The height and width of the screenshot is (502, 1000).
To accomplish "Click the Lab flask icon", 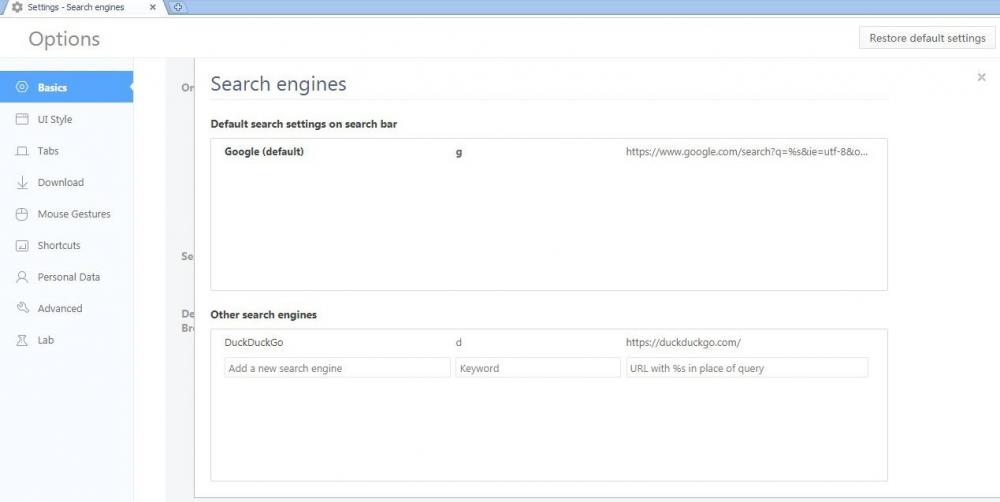I will click(x=22, y=340).
